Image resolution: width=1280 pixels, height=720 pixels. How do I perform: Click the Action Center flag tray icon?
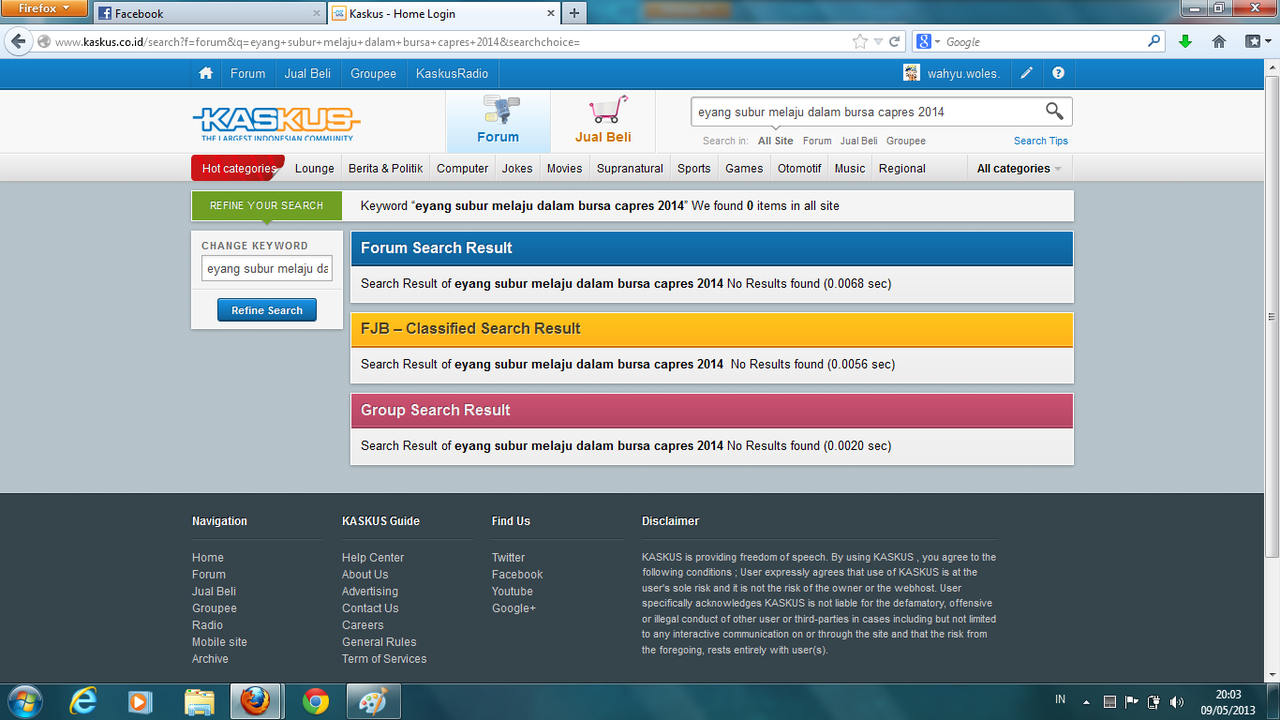1132,701
